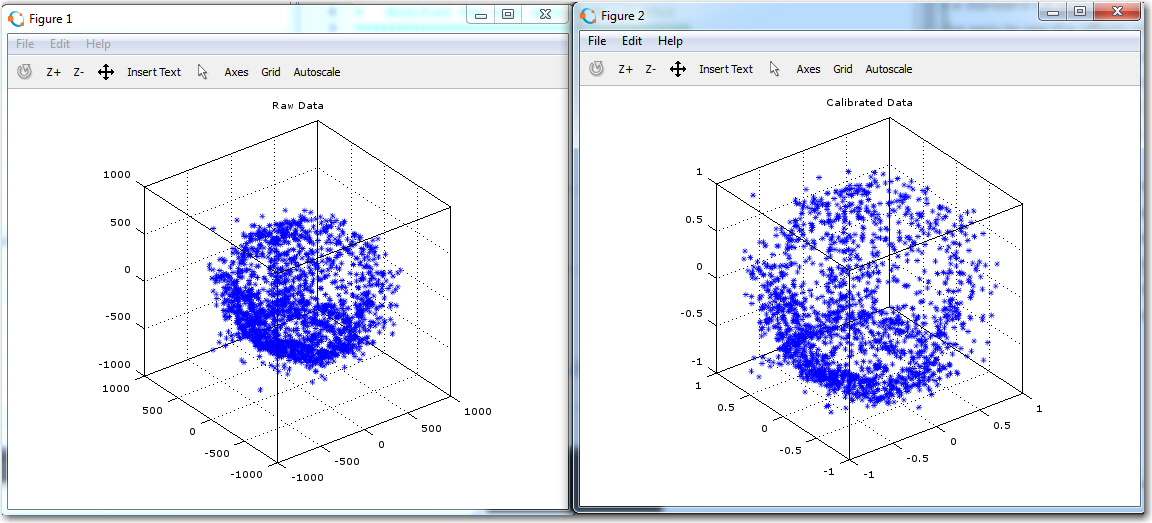The image size is (1152, 523).
Task: Choose the pointer cursor tool in Figure 1
Action: [203, 72]
